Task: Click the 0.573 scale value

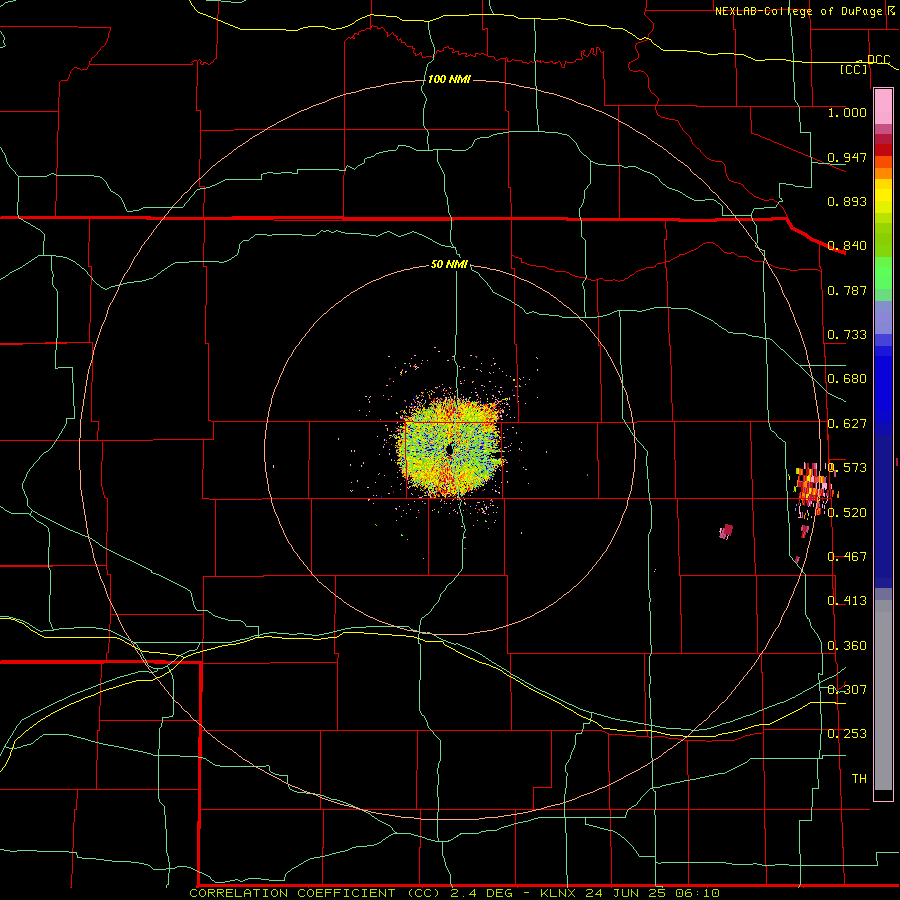Action: [847, 468]
